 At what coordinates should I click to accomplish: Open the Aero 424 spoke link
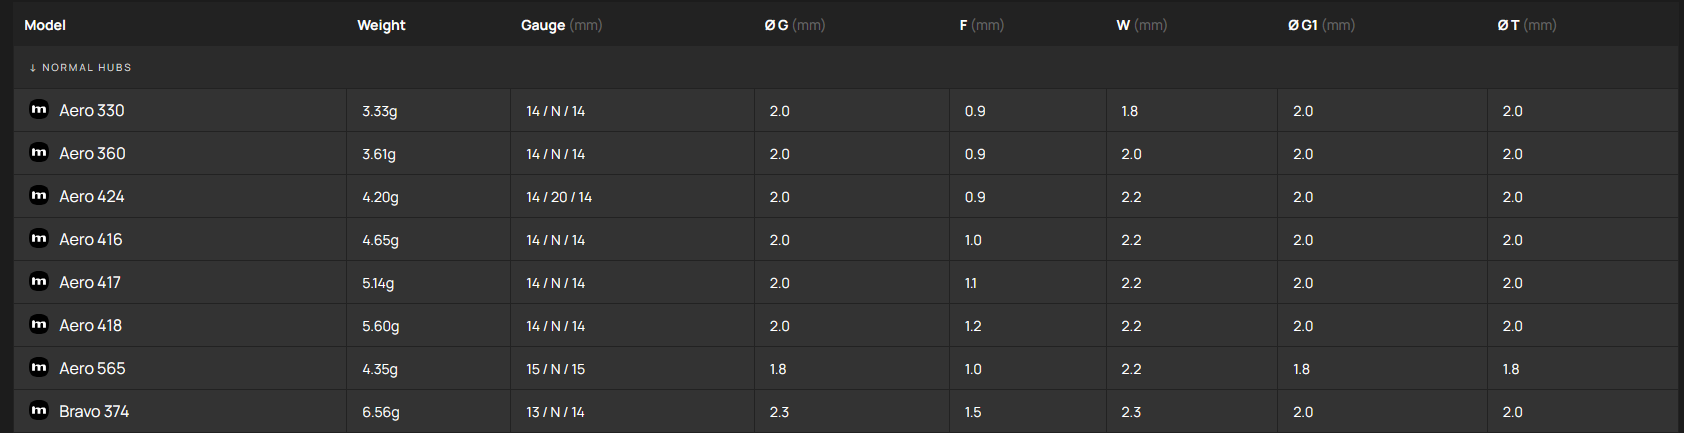92,197
